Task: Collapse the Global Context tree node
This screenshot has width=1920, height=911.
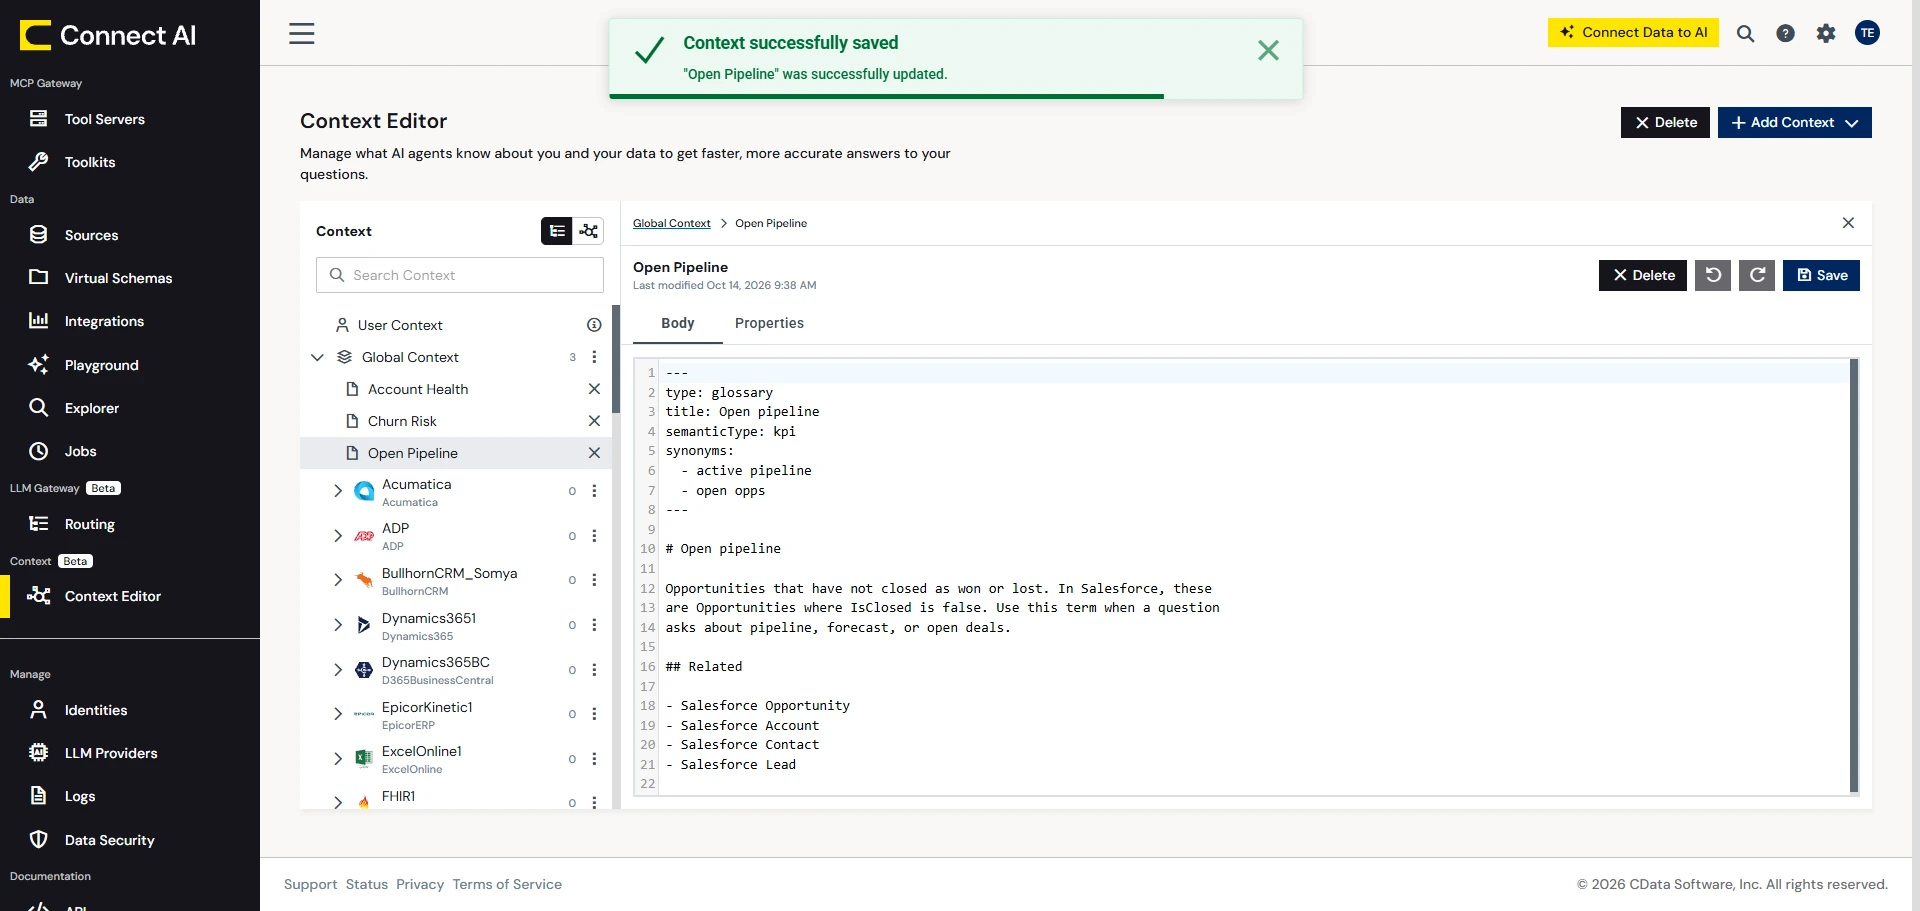Action: [317, 357]
